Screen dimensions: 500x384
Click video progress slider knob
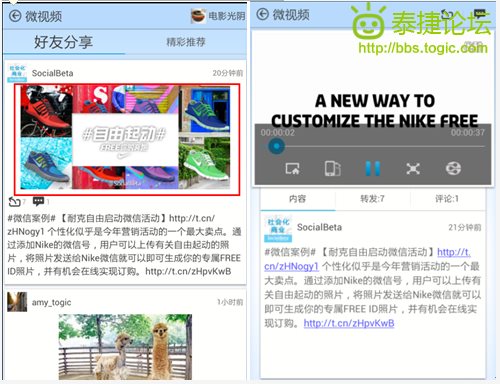pos(276,146)
